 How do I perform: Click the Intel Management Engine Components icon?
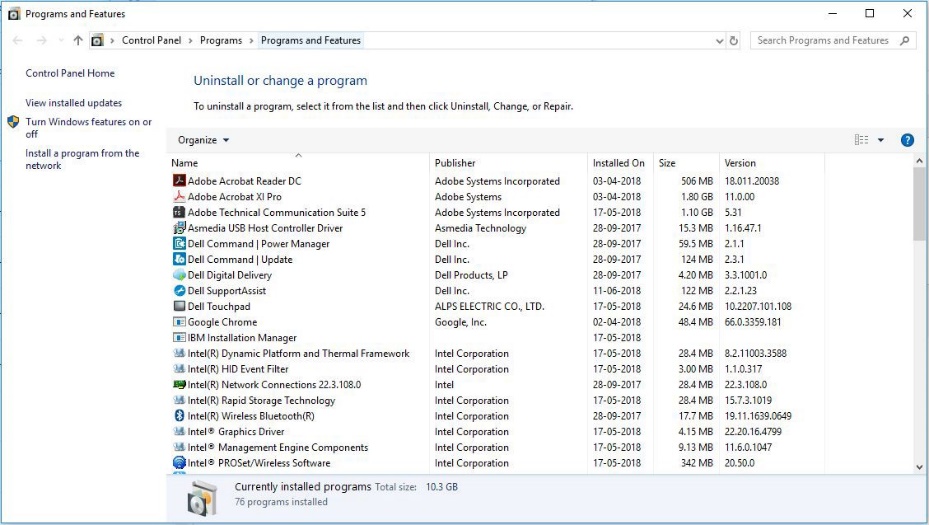coord(179,447)
